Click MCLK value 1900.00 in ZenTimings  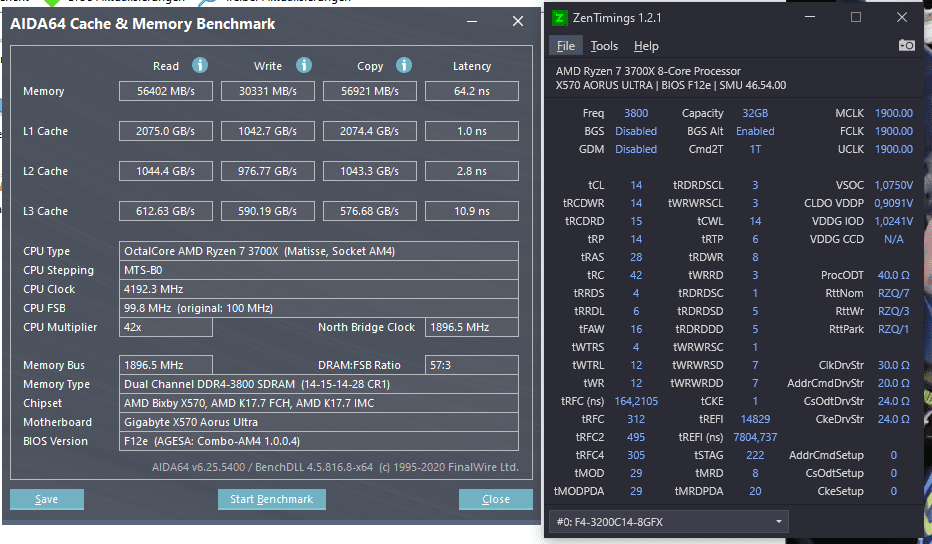893,113
